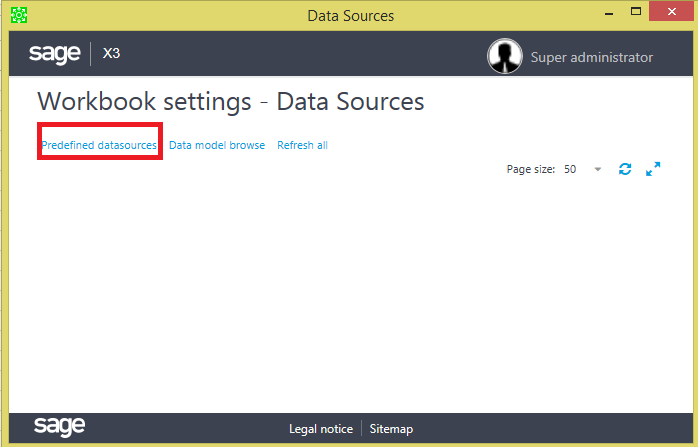This screenshot has width=698, height=447.
Task: Click the blue refresh arrows icon
Action: [x=625, y=169]
